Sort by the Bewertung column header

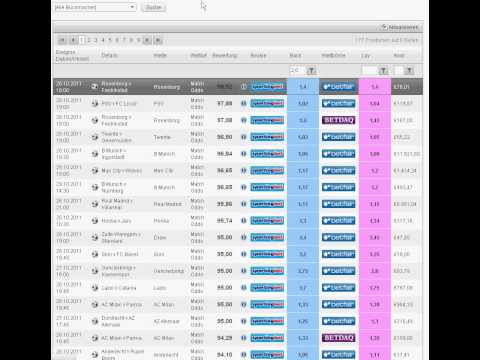pos(225,55)
